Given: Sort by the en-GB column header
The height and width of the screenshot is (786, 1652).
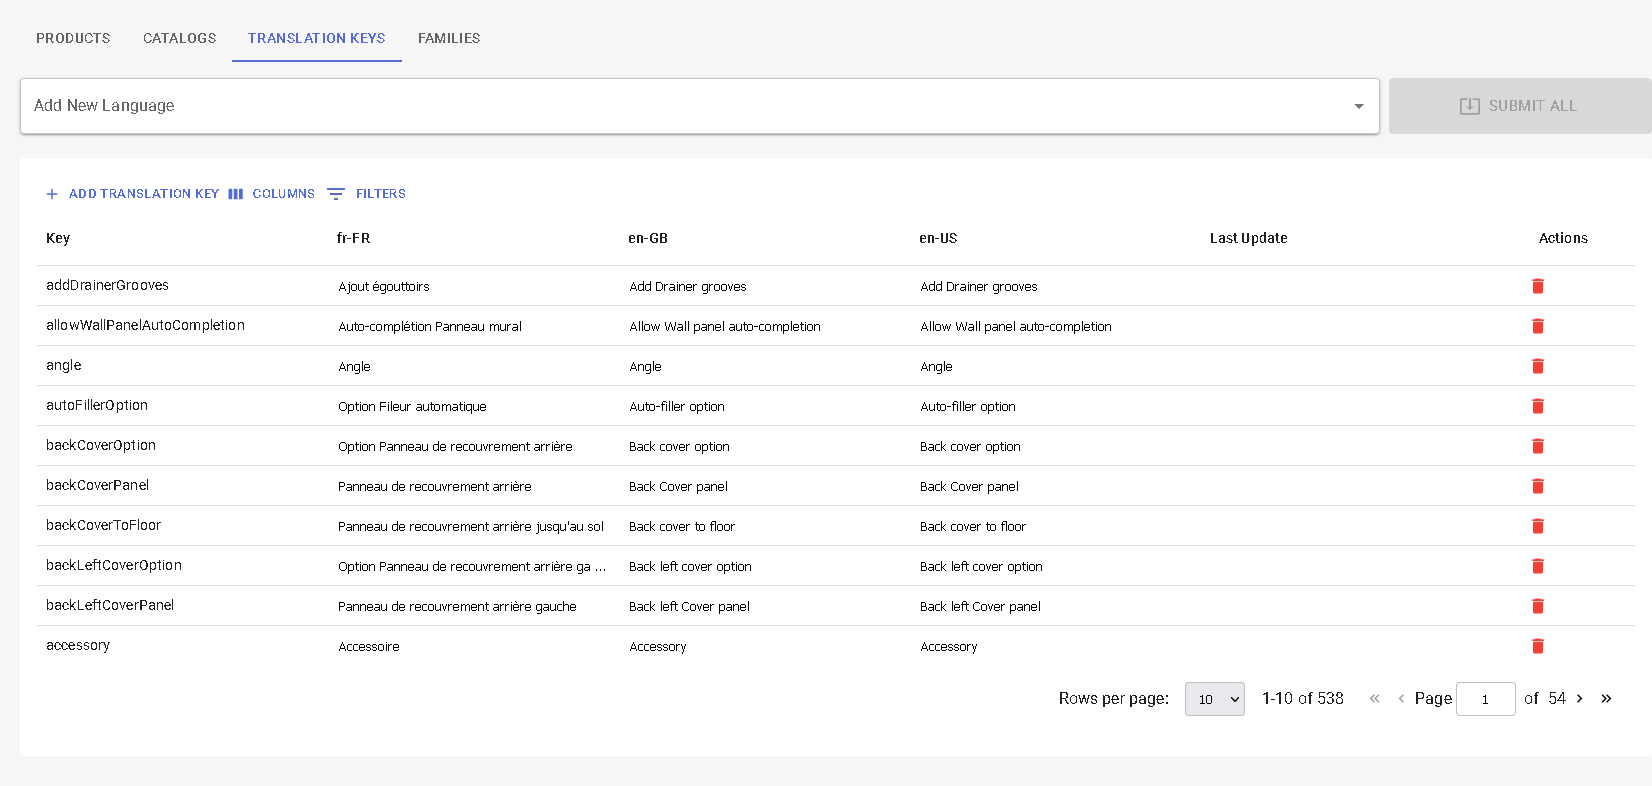Looking at the screenshot, I should point(648,238).
